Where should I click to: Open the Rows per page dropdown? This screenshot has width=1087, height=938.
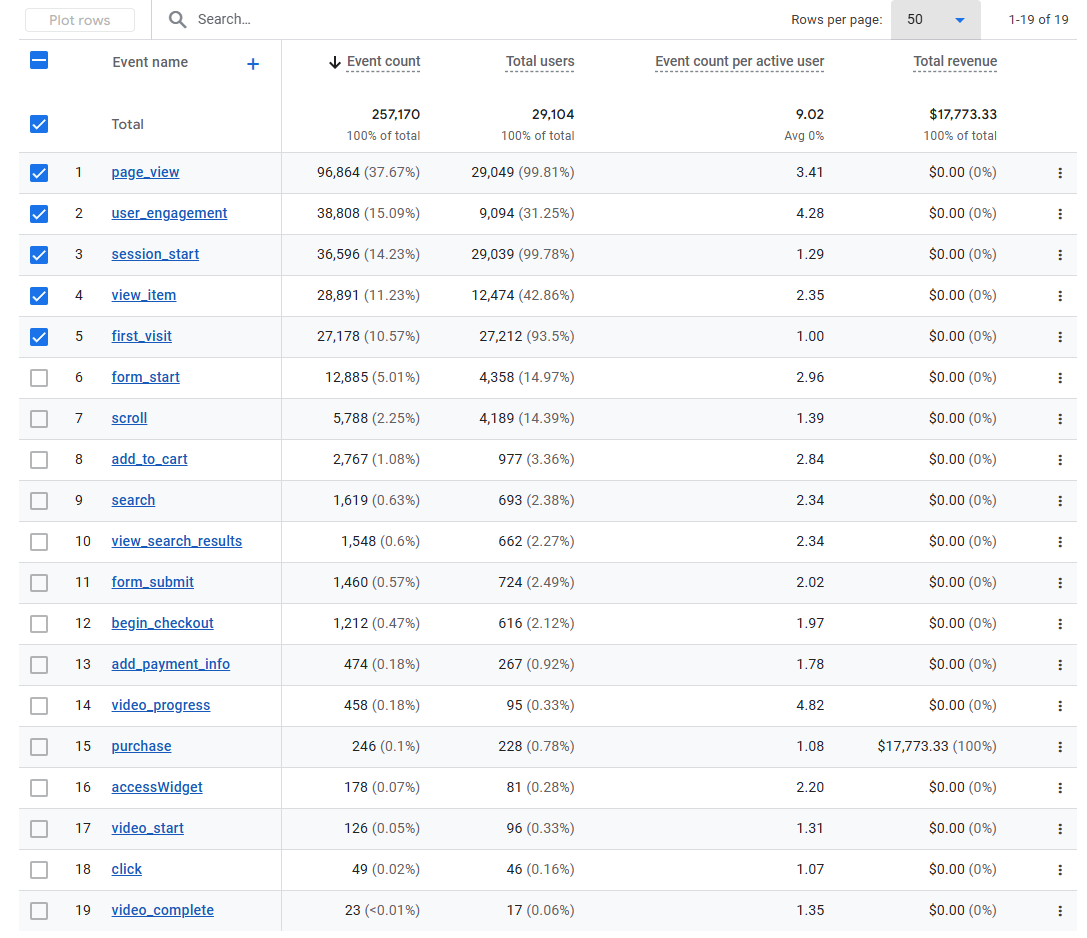point(935,19)
